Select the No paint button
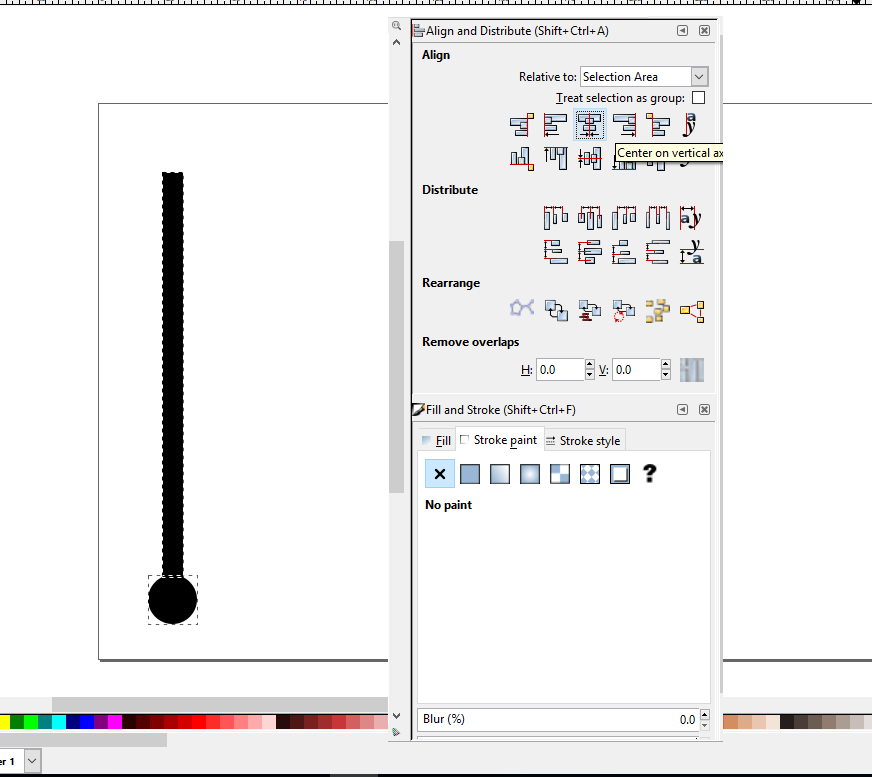This screenshot has width=872, height=777. coord(440,474)
